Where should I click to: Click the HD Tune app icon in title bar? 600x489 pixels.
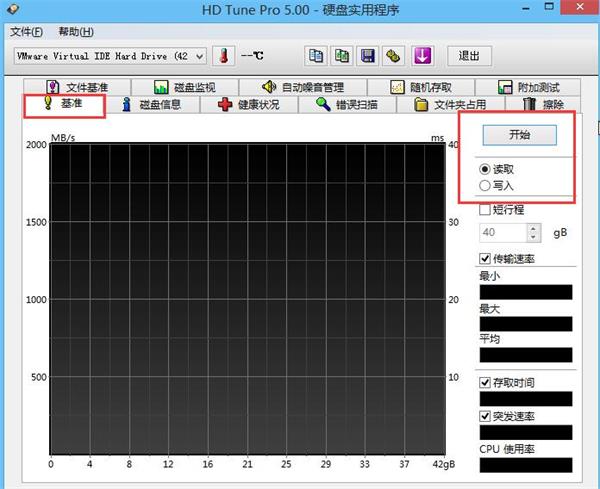[x=13, y=8]
